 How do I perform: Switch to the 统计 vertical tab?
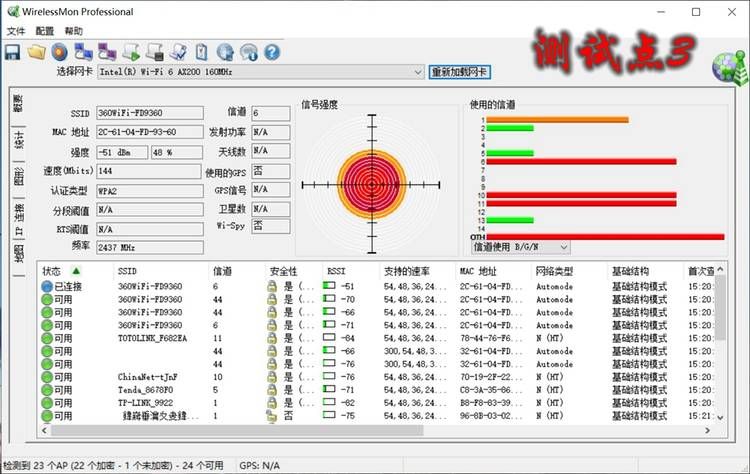(x=18, y=140)
